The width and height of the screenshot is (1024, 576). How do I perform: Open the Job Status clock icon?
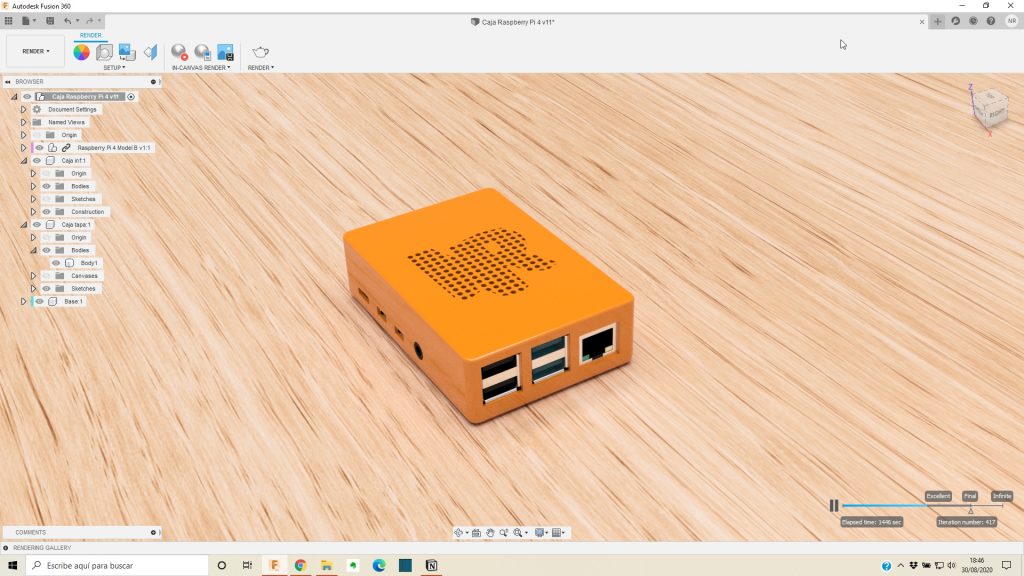click(955, 21)
